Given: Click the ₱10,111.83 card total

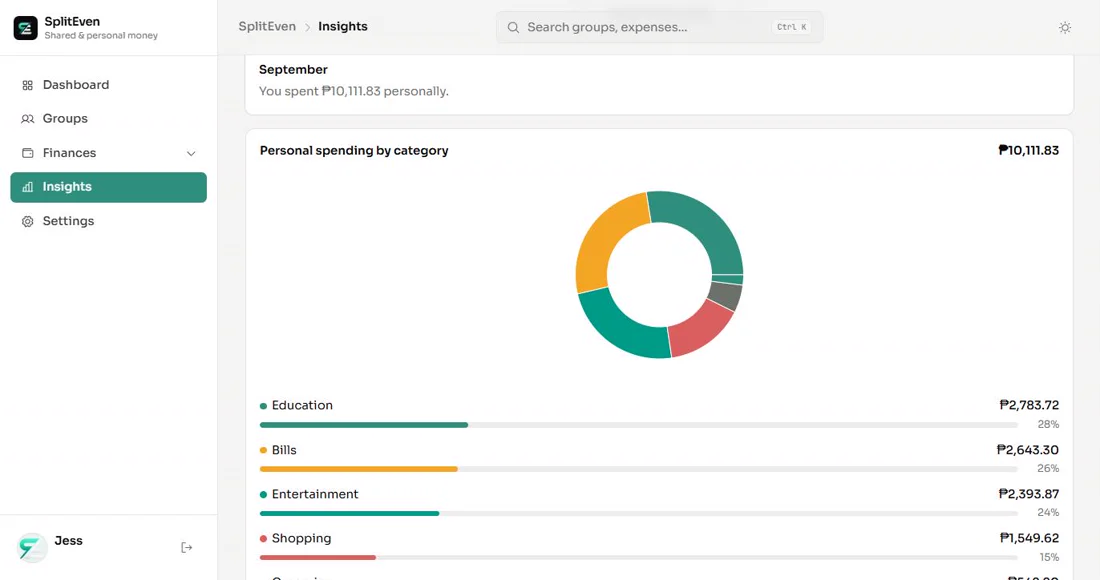Looking at the screenshot, I should (1028, 150).
